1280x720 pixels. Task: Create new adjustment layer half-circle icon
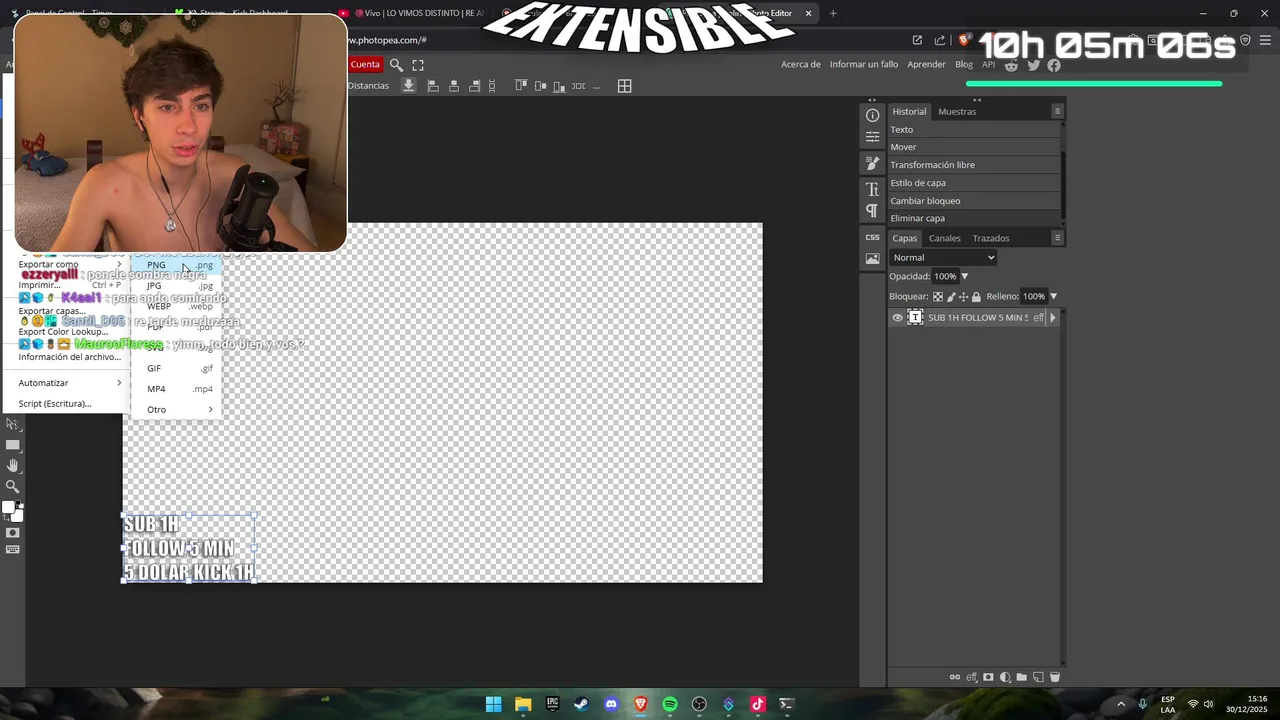(1005, 677)
